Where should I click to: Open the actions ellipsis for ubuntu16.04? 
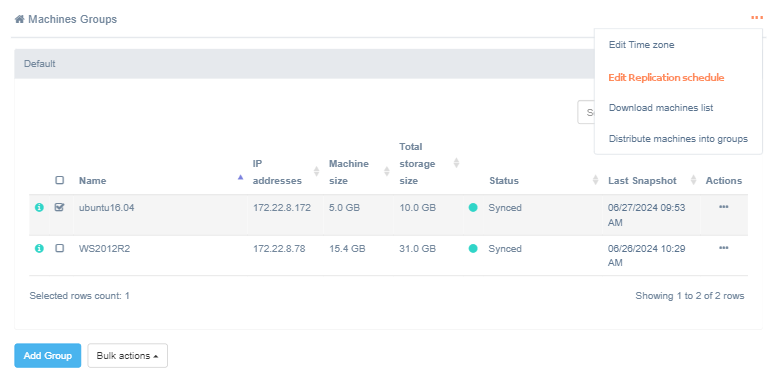(724, 207)
